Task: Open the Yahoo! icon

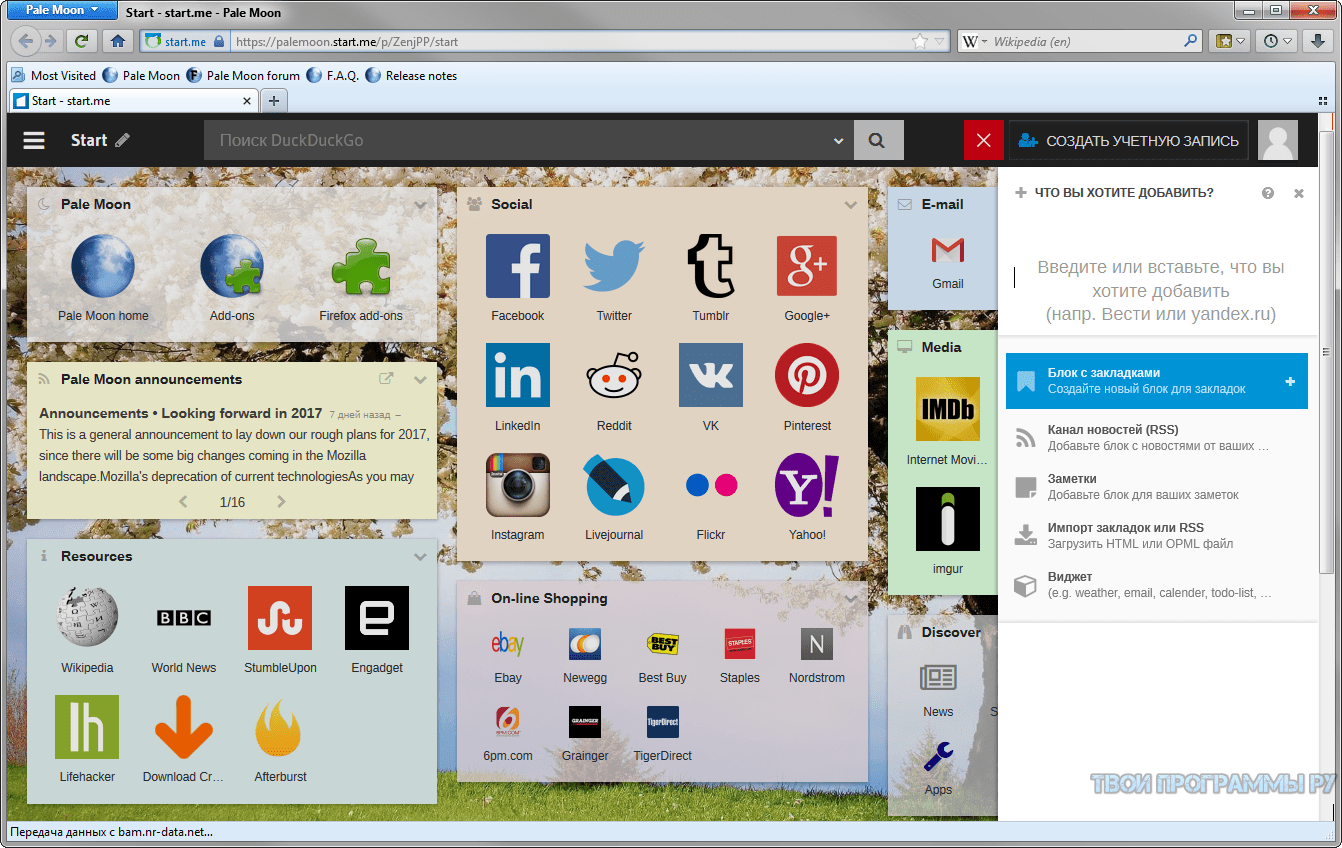Action: pos(807,485)
